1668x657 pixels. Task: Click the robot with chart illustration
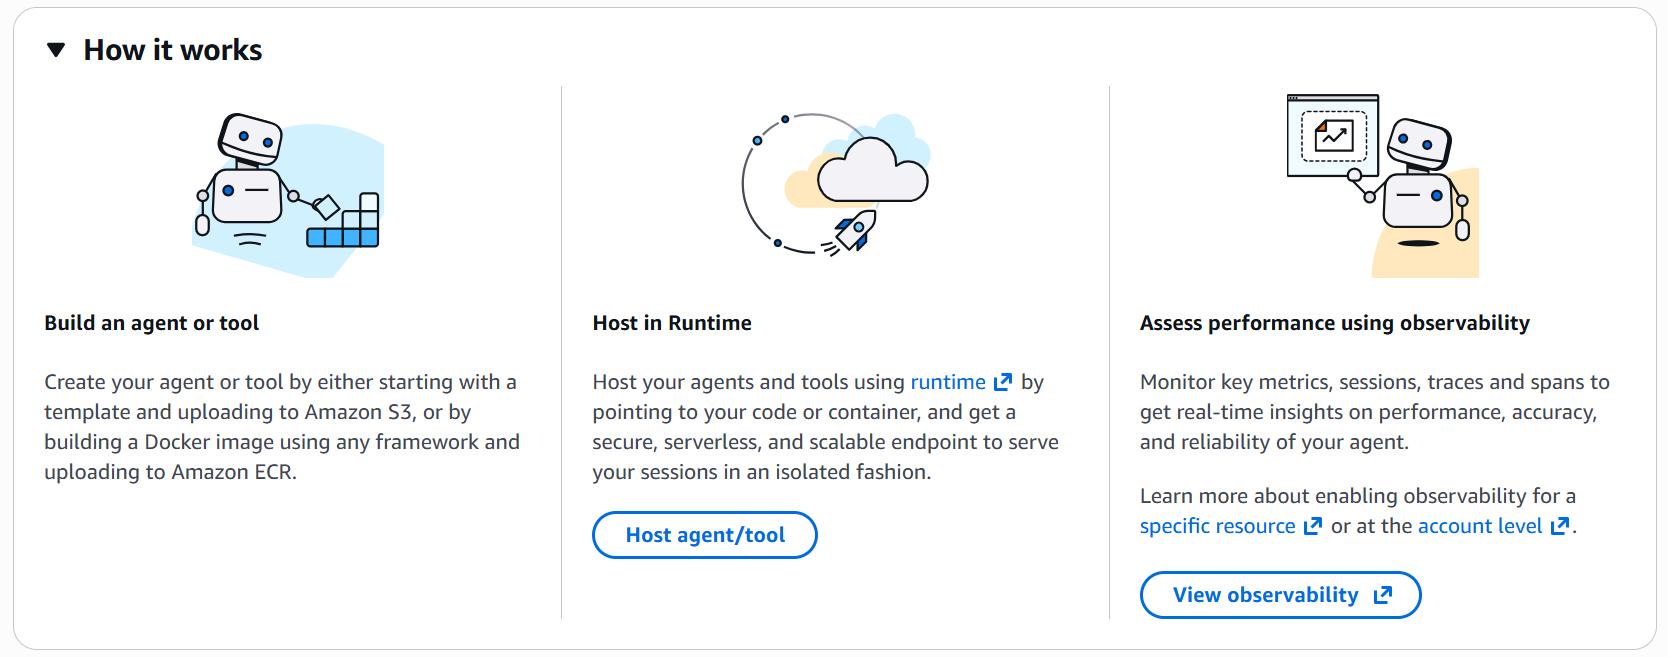(1382, 186)
